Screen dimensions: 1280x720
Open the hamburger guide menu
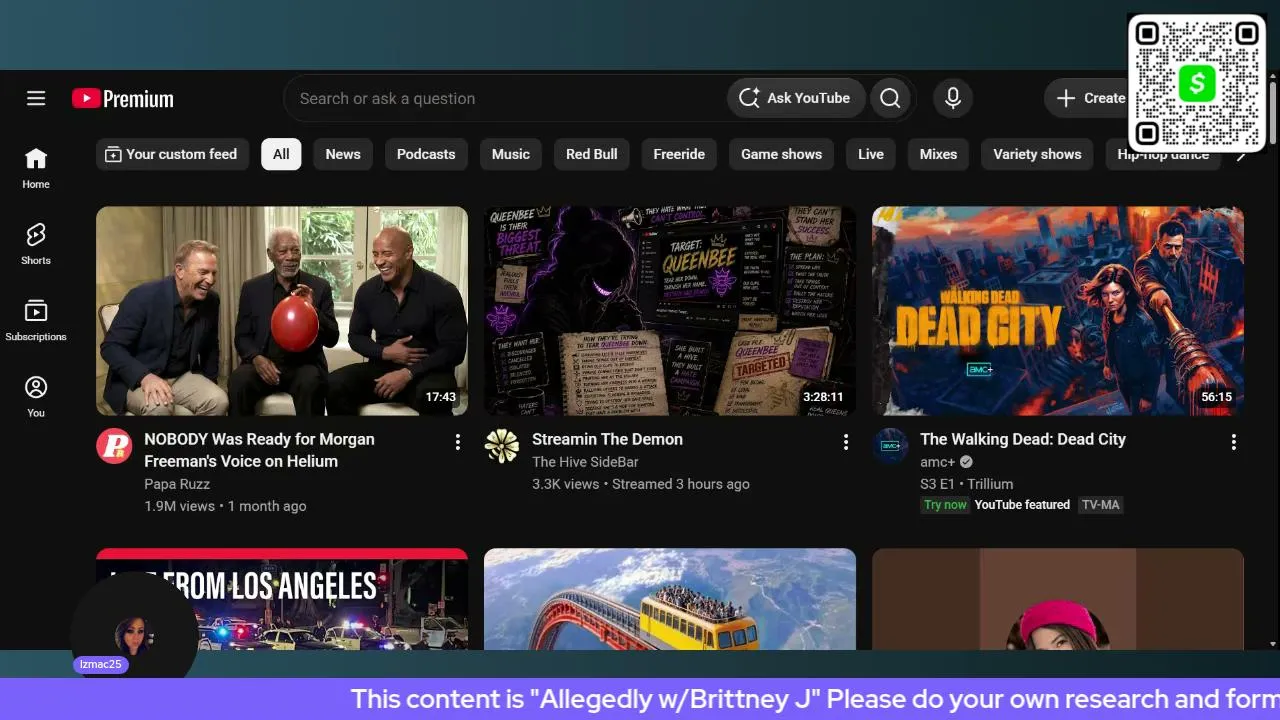coord(36,98)
